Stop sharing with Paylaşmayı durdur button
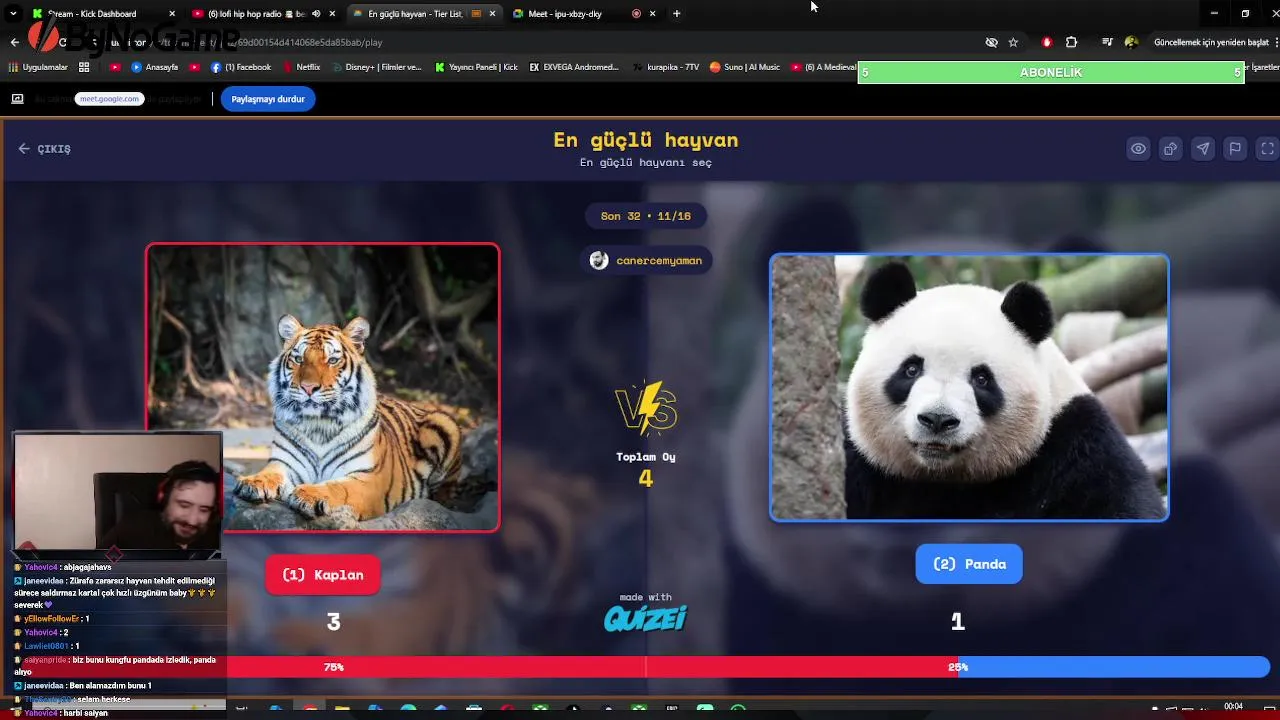The height and width of the screenshot is (720, 1280). [x=268, y=99]
